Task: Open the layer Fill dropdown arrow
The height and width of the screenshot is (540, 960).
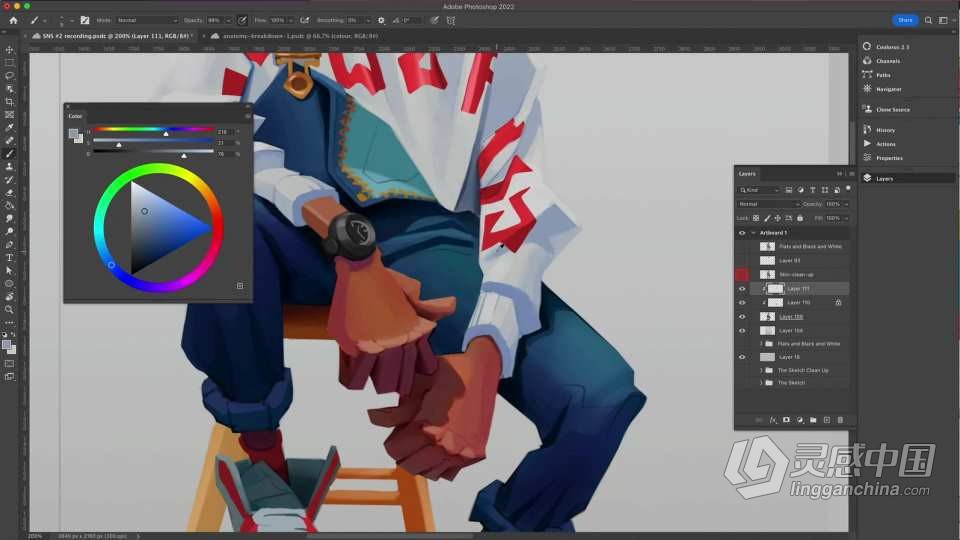Action: [x=847, y=218]
